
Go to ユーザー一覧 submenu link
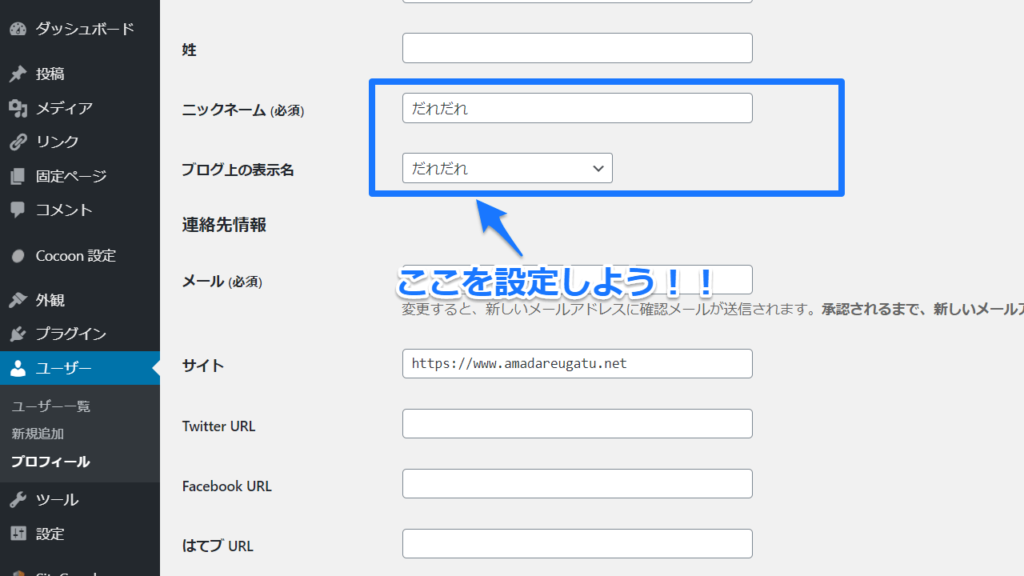51,407
